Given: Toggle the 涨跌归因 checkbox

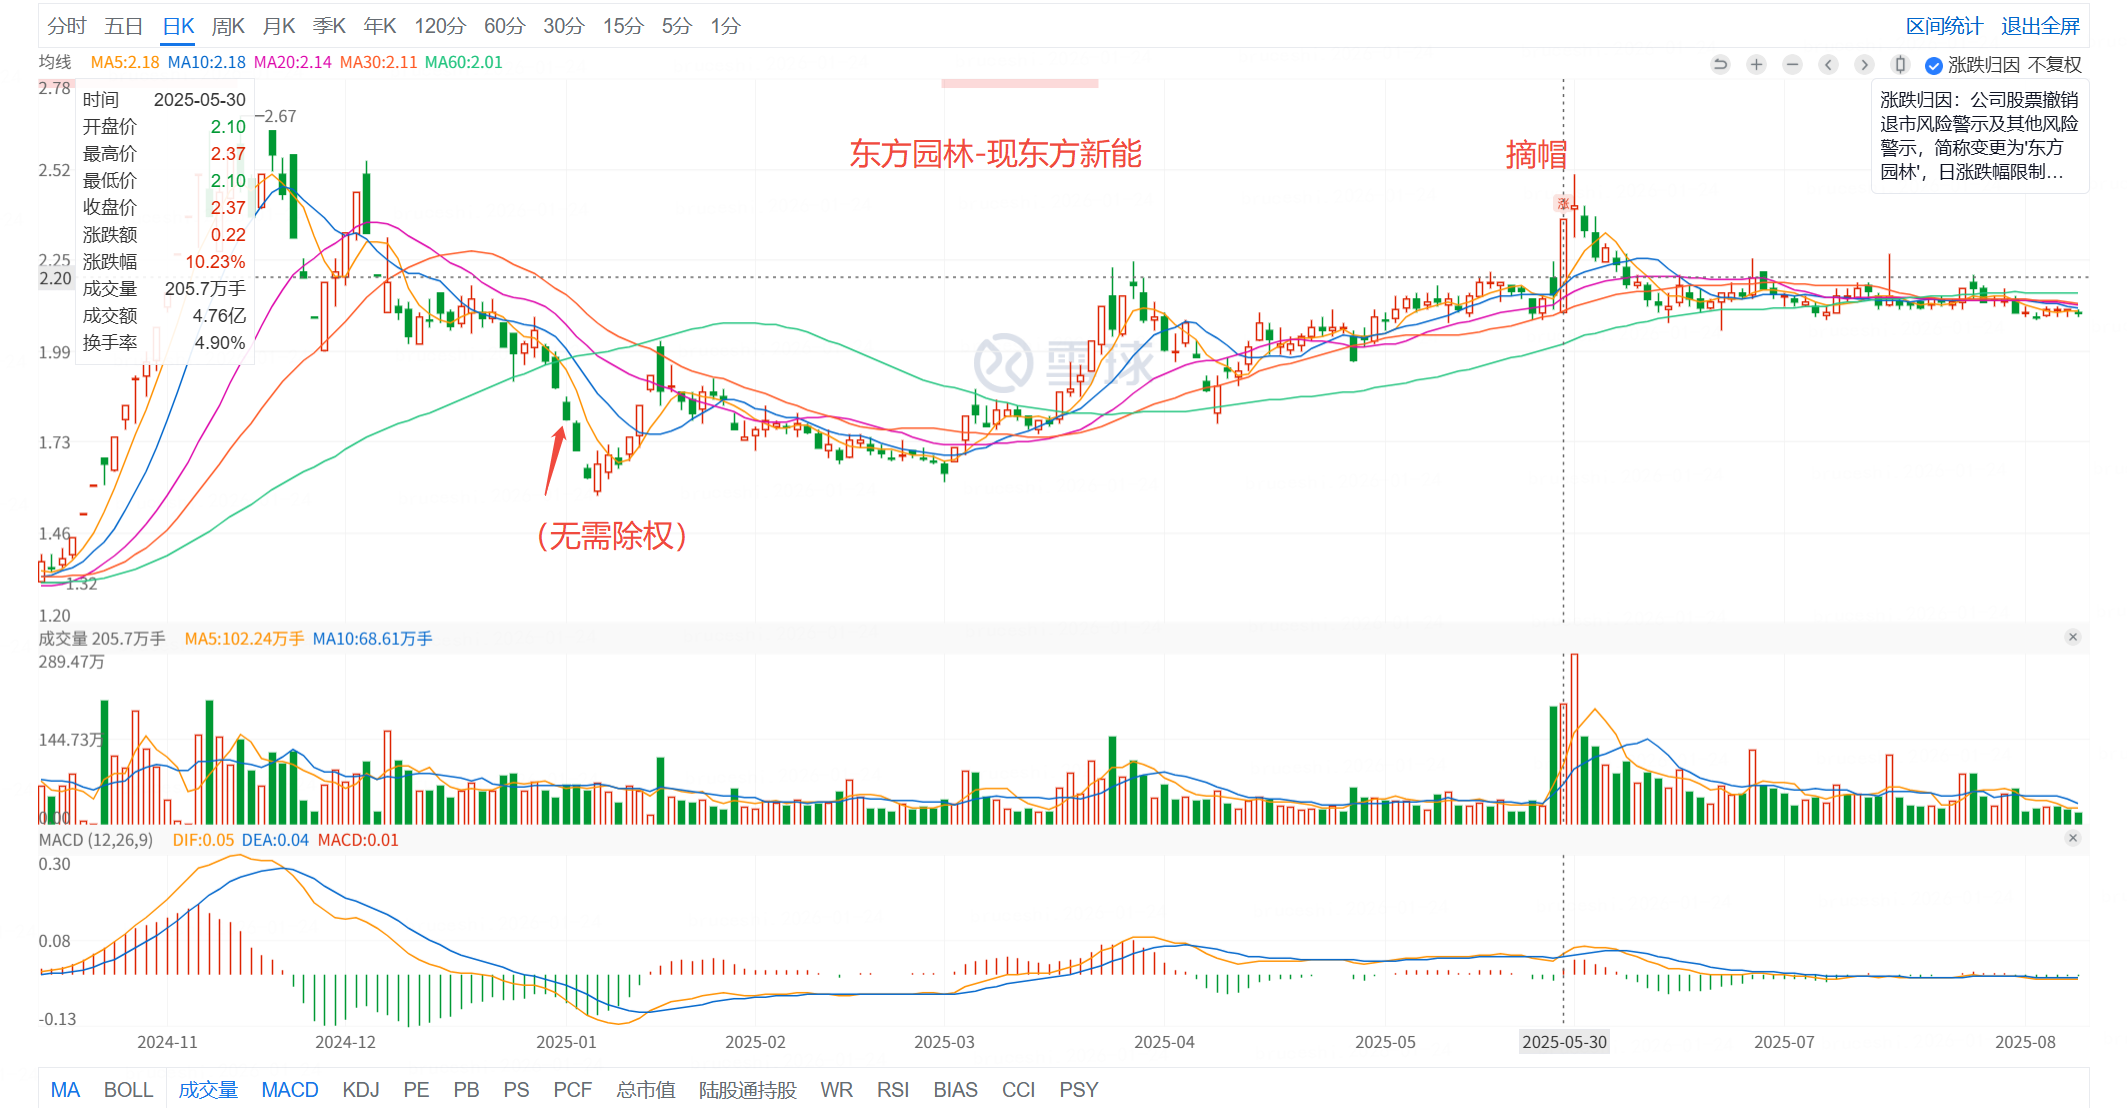Looking at the screenshot, I should click(1934, 65).
